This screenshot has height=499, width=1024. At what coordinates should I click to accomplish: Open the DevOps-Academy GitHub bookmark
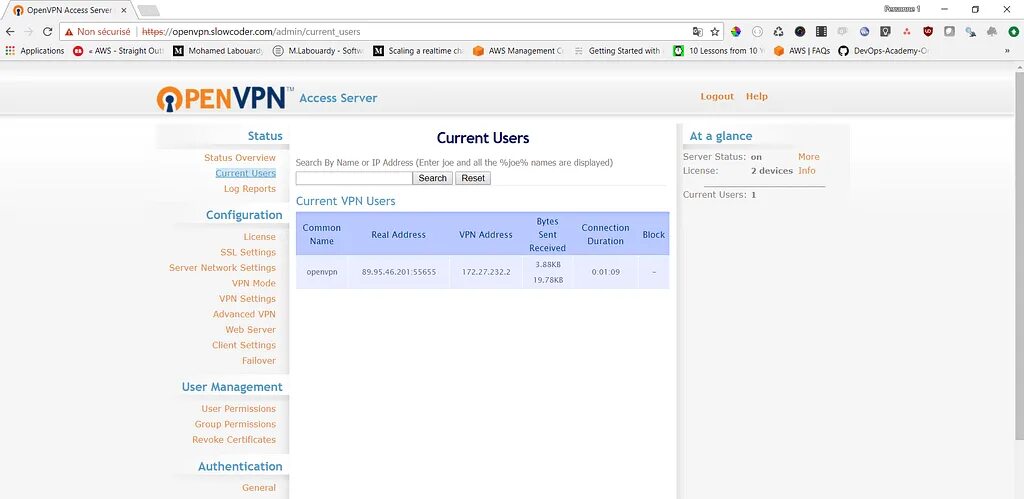coord(885,50)
